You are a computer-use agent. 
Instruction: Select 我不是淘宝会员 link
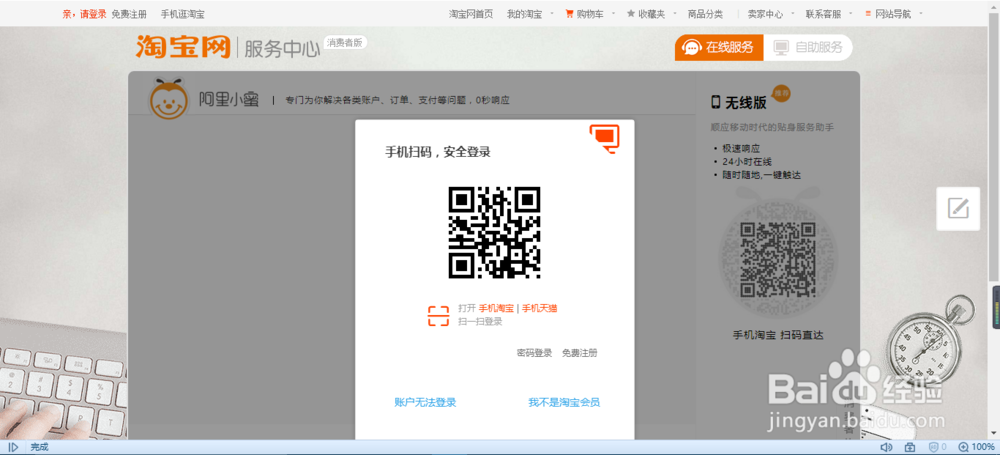tap(564, 403)
